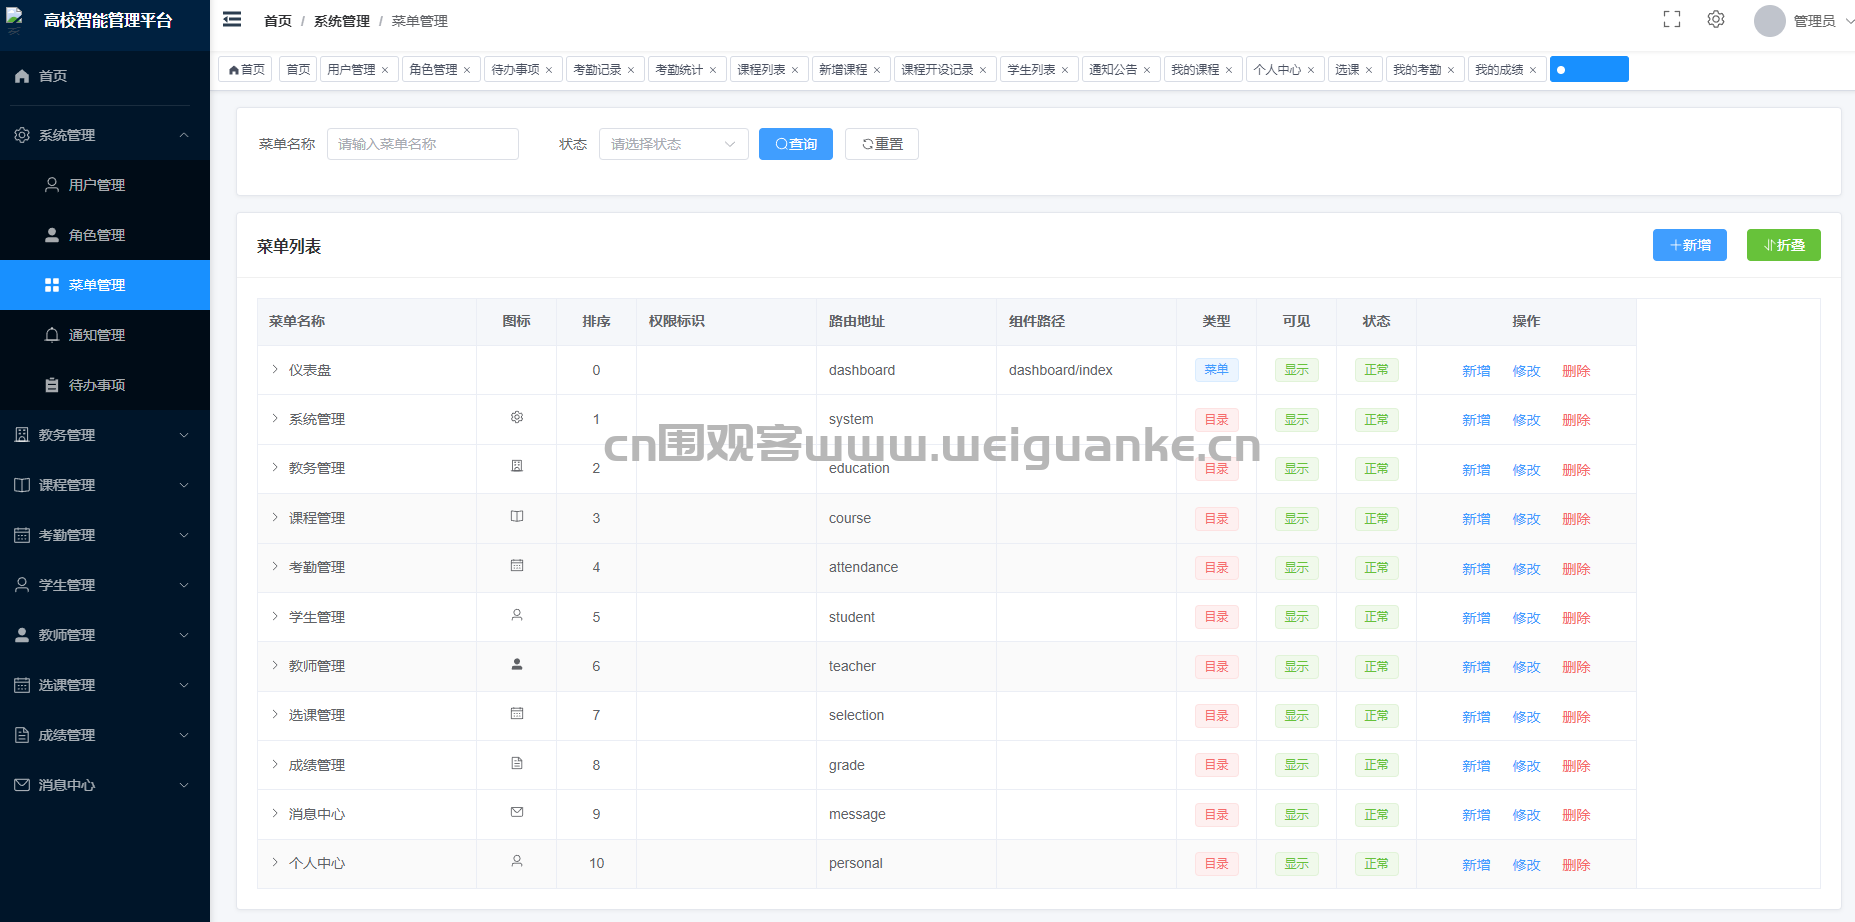The height and width of the screenshot is (922, 1855).
Task: Click the 查询 search button
Action: point(795,143)
